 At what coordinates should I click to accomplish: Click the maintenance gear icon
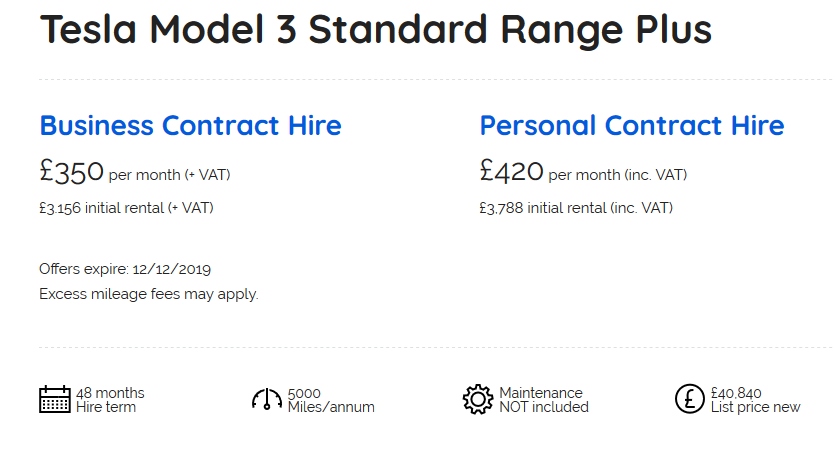coord(478,399)
